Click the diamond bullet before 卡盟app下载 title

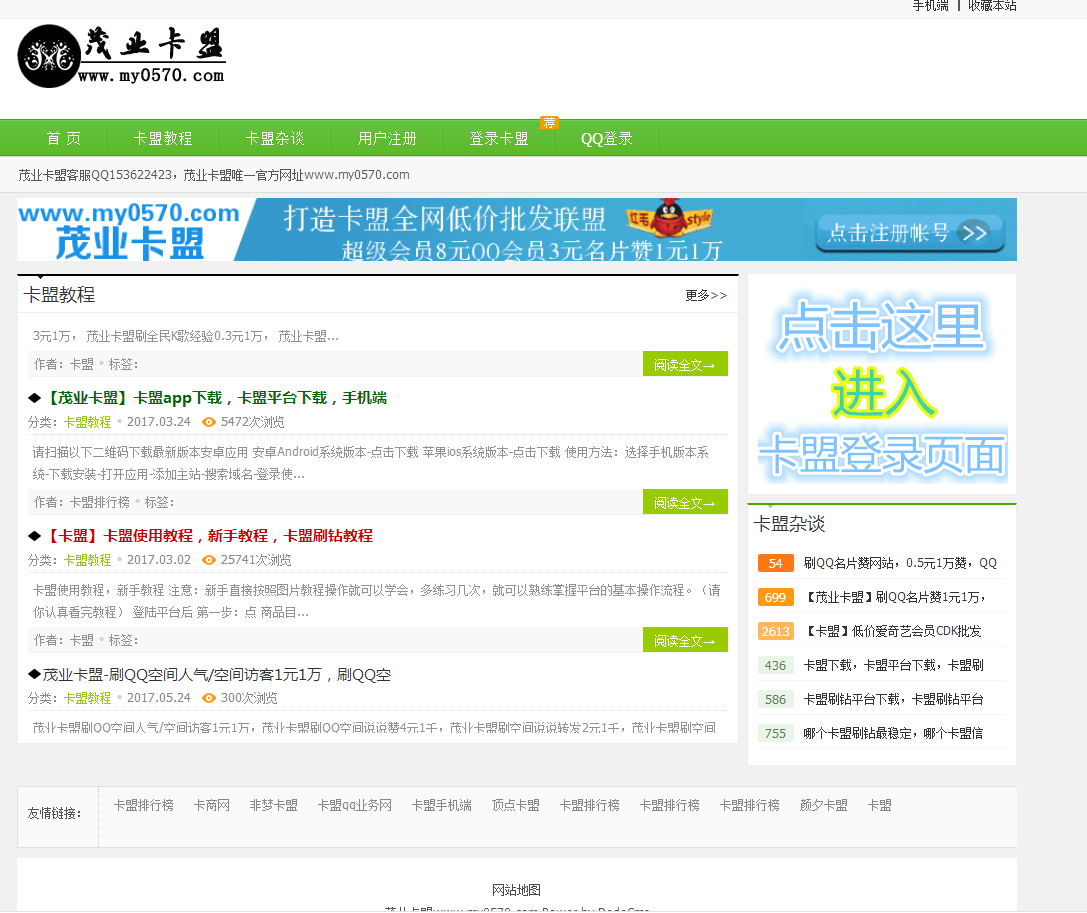coord(34,397)
